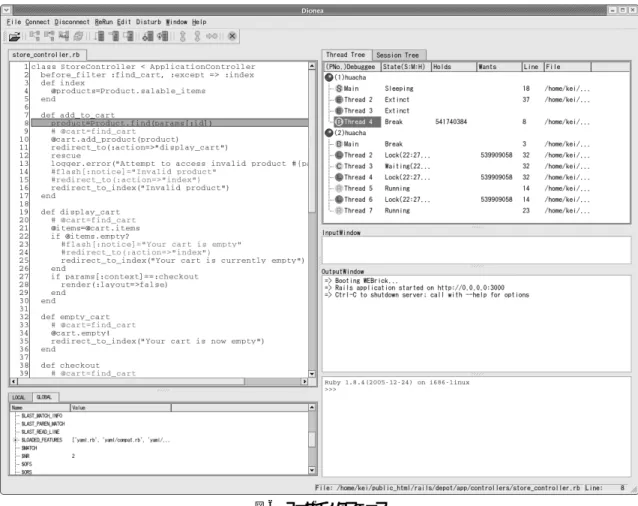Viewport: 638px width, 506px height.
Task: Click the Line column header in thread tree
Action: pyautogui.click(x=533, y=67)
